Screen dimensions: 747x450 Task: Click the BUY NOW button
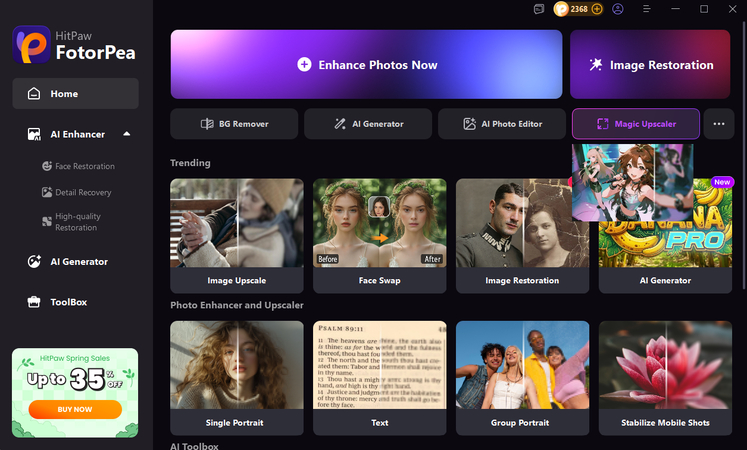pos(75,409)
